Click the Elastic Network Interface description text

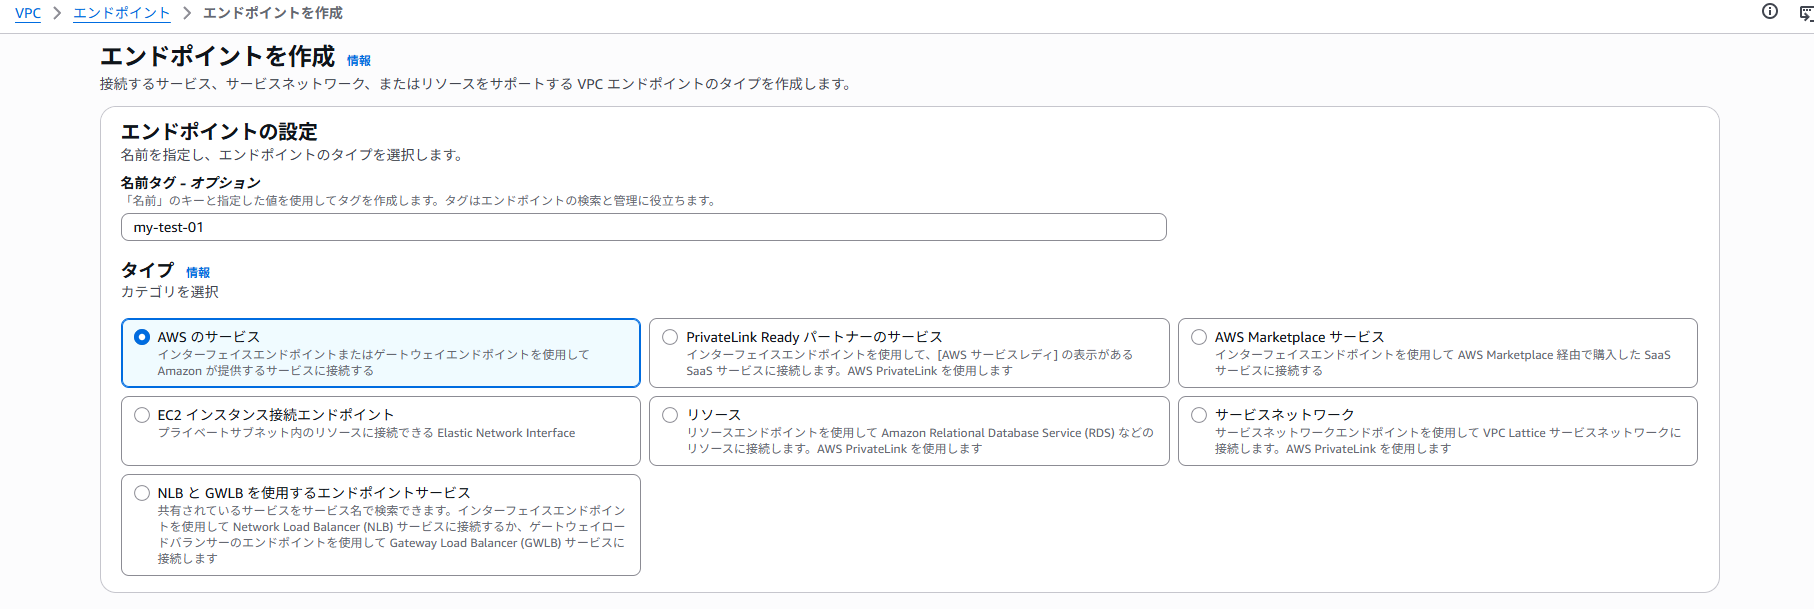point(366,433)
